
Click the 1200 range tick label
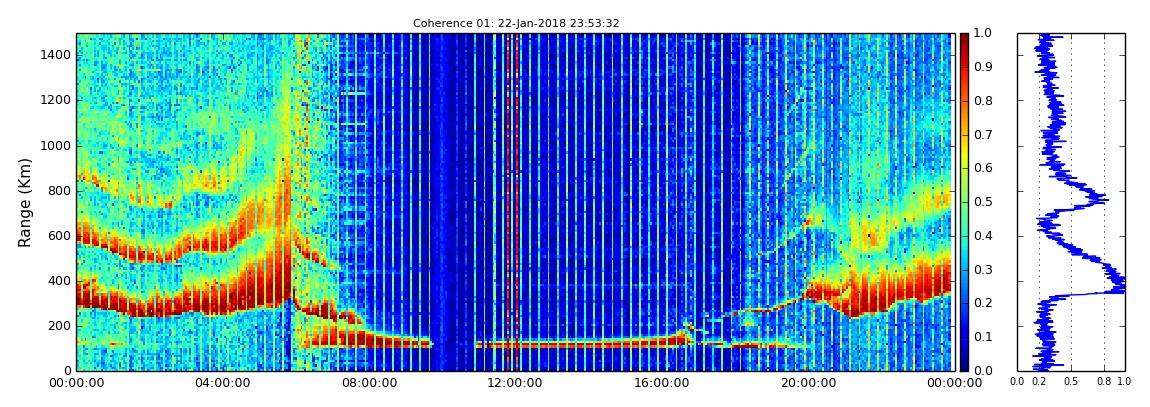(57, 100)
